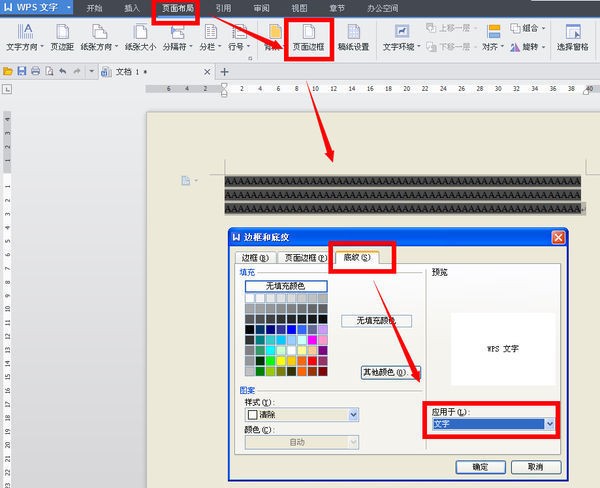Click the tab stop selector at ruler corner
This screenshot has width=600, height=488.
coord(7,89)
